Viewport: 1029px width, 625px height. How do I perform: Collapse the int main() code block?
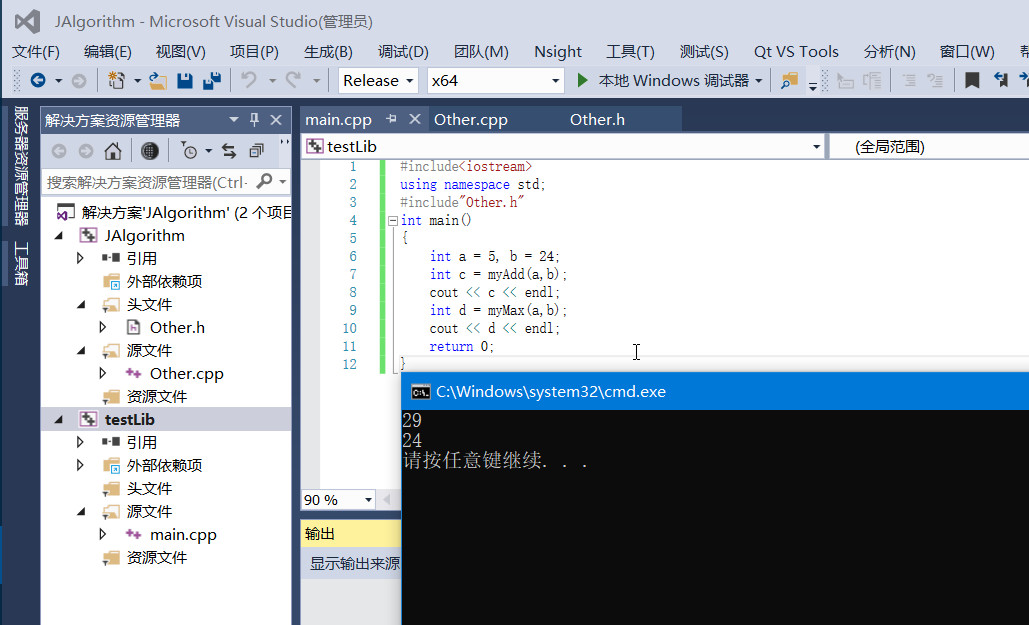click(x=392, y=221)
